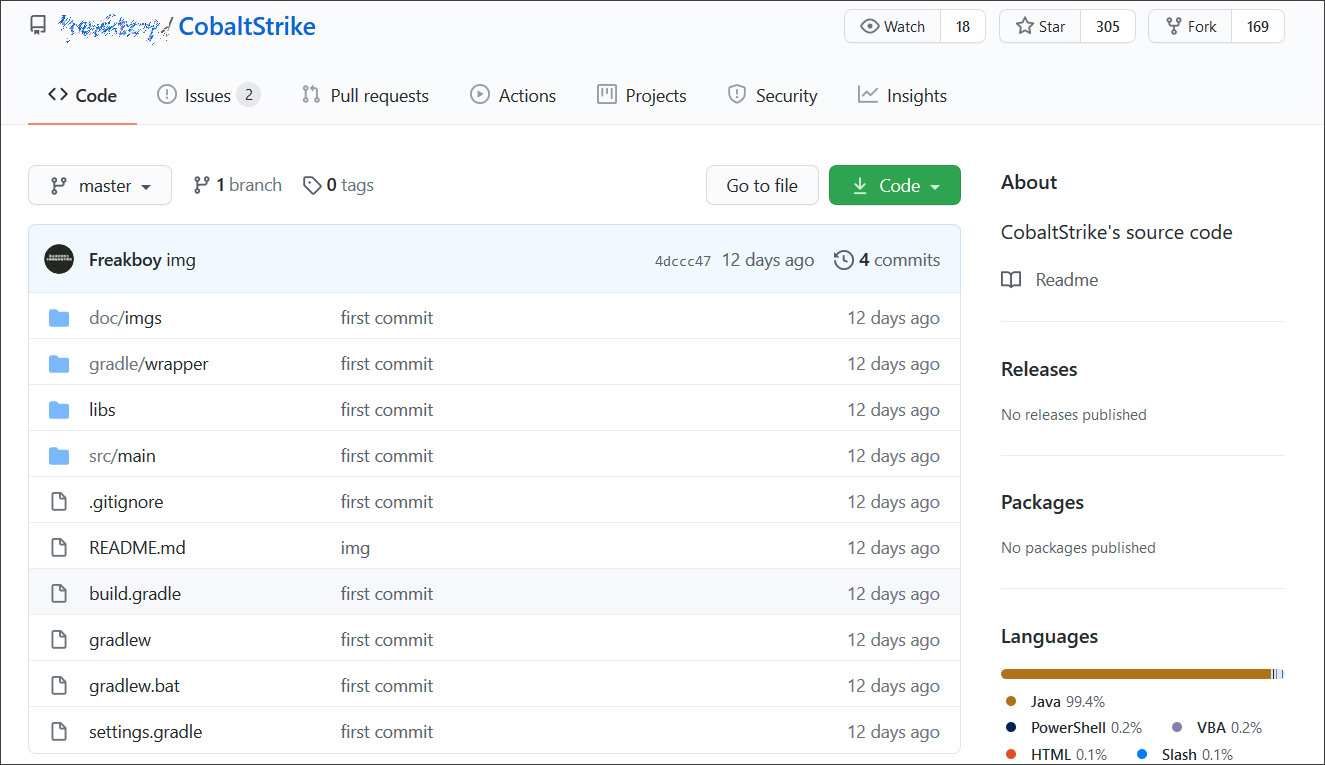The width and height of the screenshot is (1325, 765).
Task: Click the repository icon before the repo name
Action: pyautogui.click(x=38, y=26)
